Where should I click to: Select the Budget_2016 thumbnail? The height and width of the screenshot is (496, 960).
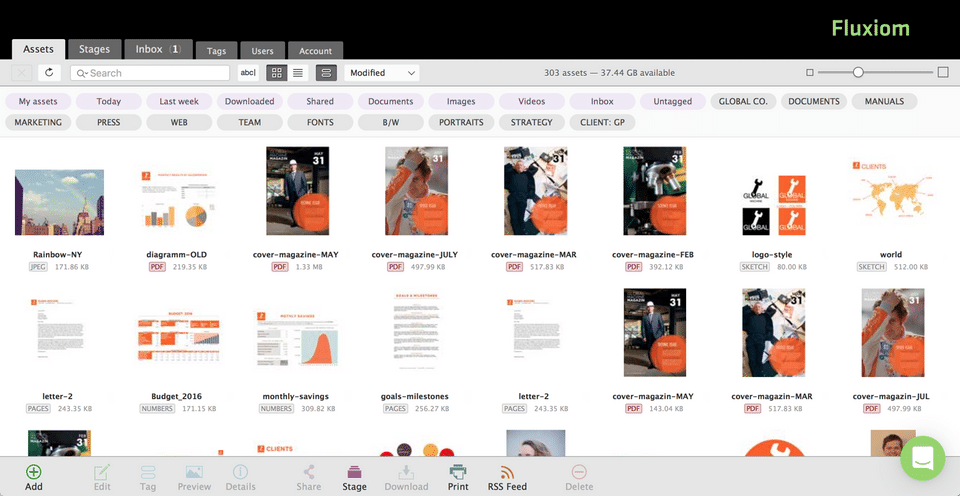(x=178, y=337)
